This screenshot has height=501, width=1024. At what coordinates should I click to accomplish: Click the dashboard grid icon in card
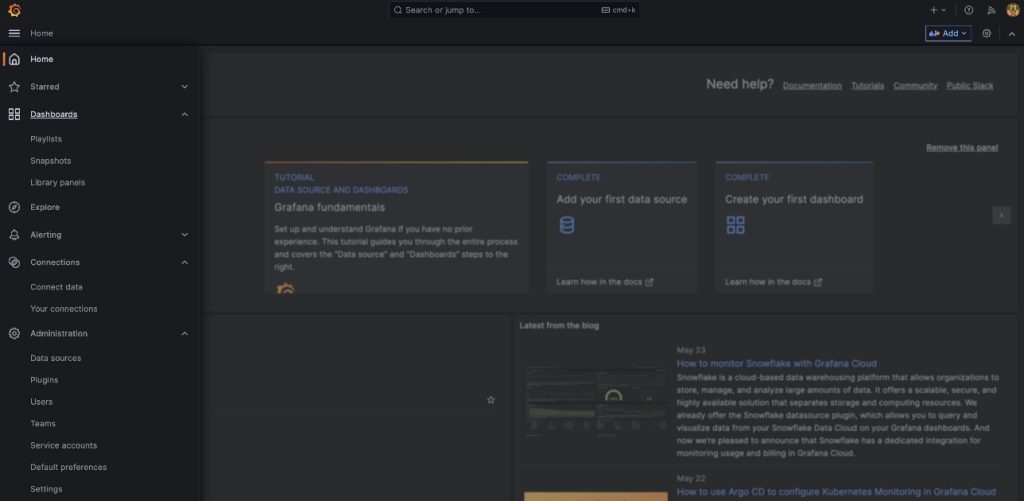tap(735, 225)
